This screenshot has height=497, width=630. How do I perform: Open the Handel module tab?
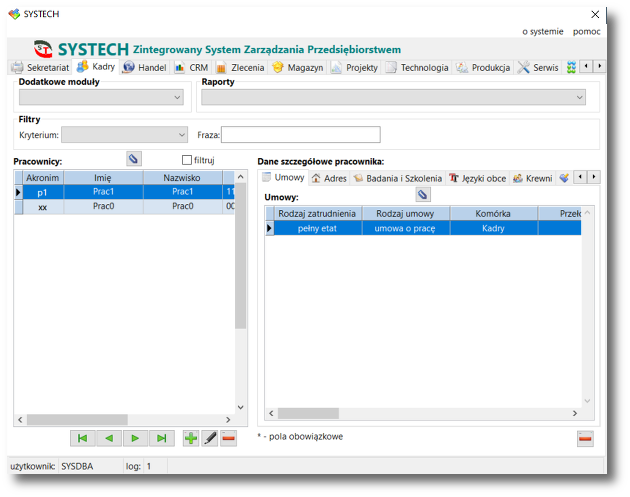click(144, 67)
